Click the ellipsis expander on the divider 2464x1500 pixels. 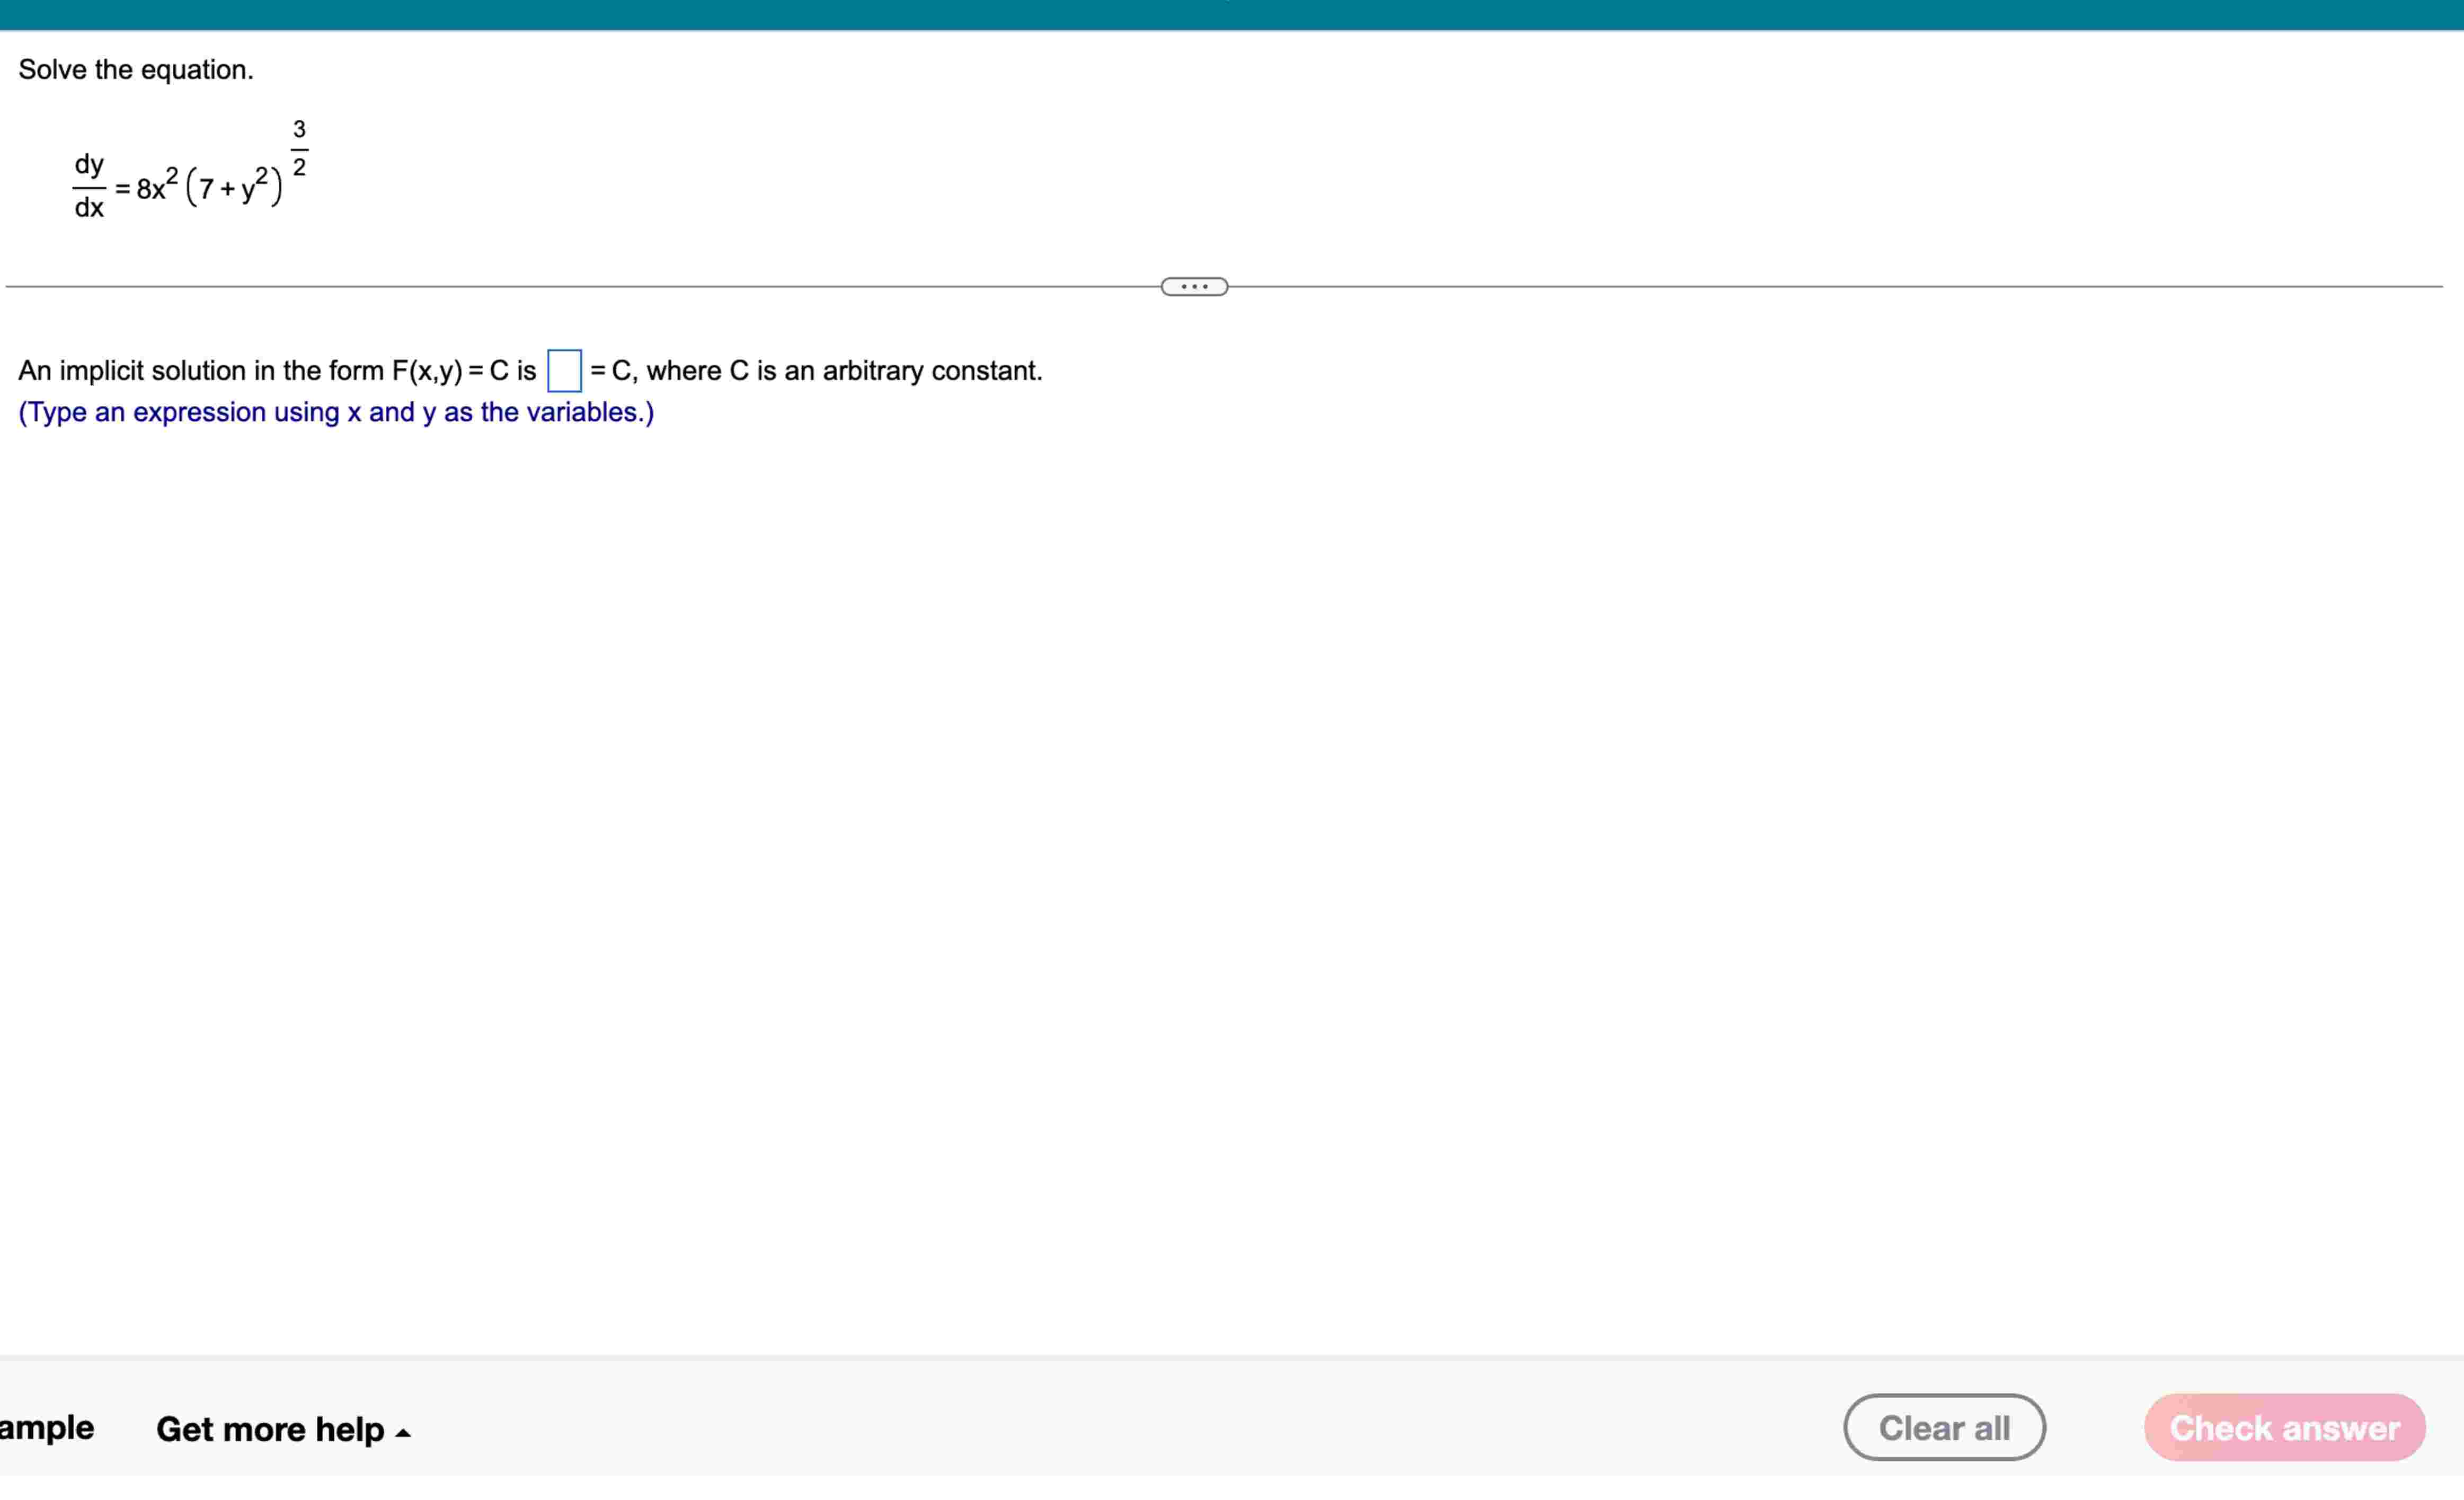click(1194, 287)
